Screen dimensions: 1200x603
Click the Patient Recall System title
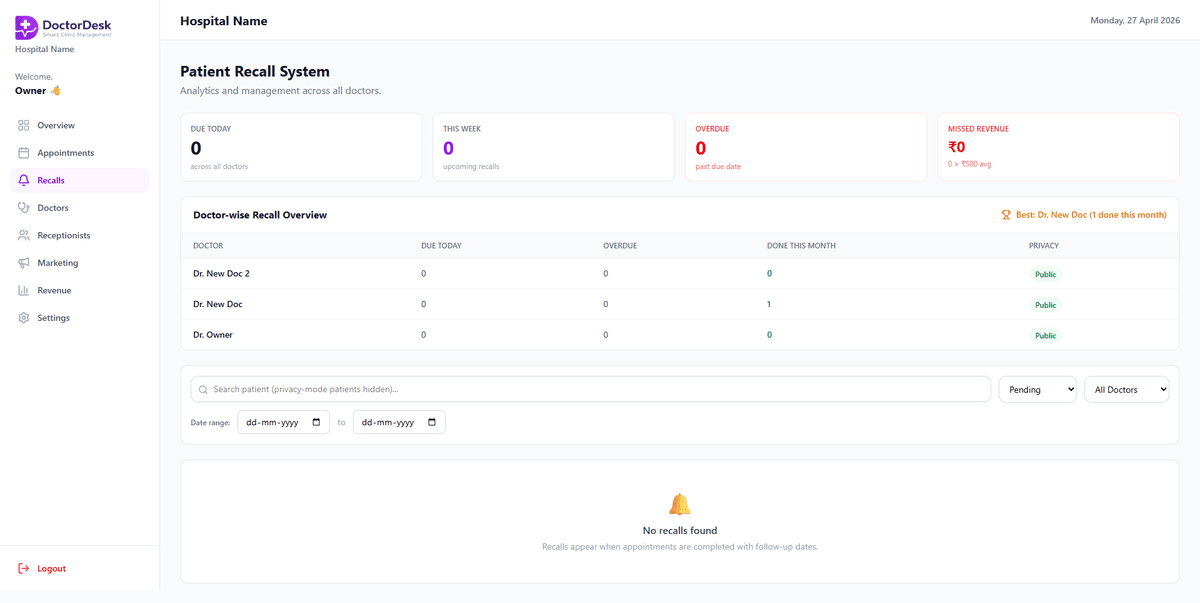[255, 72]
